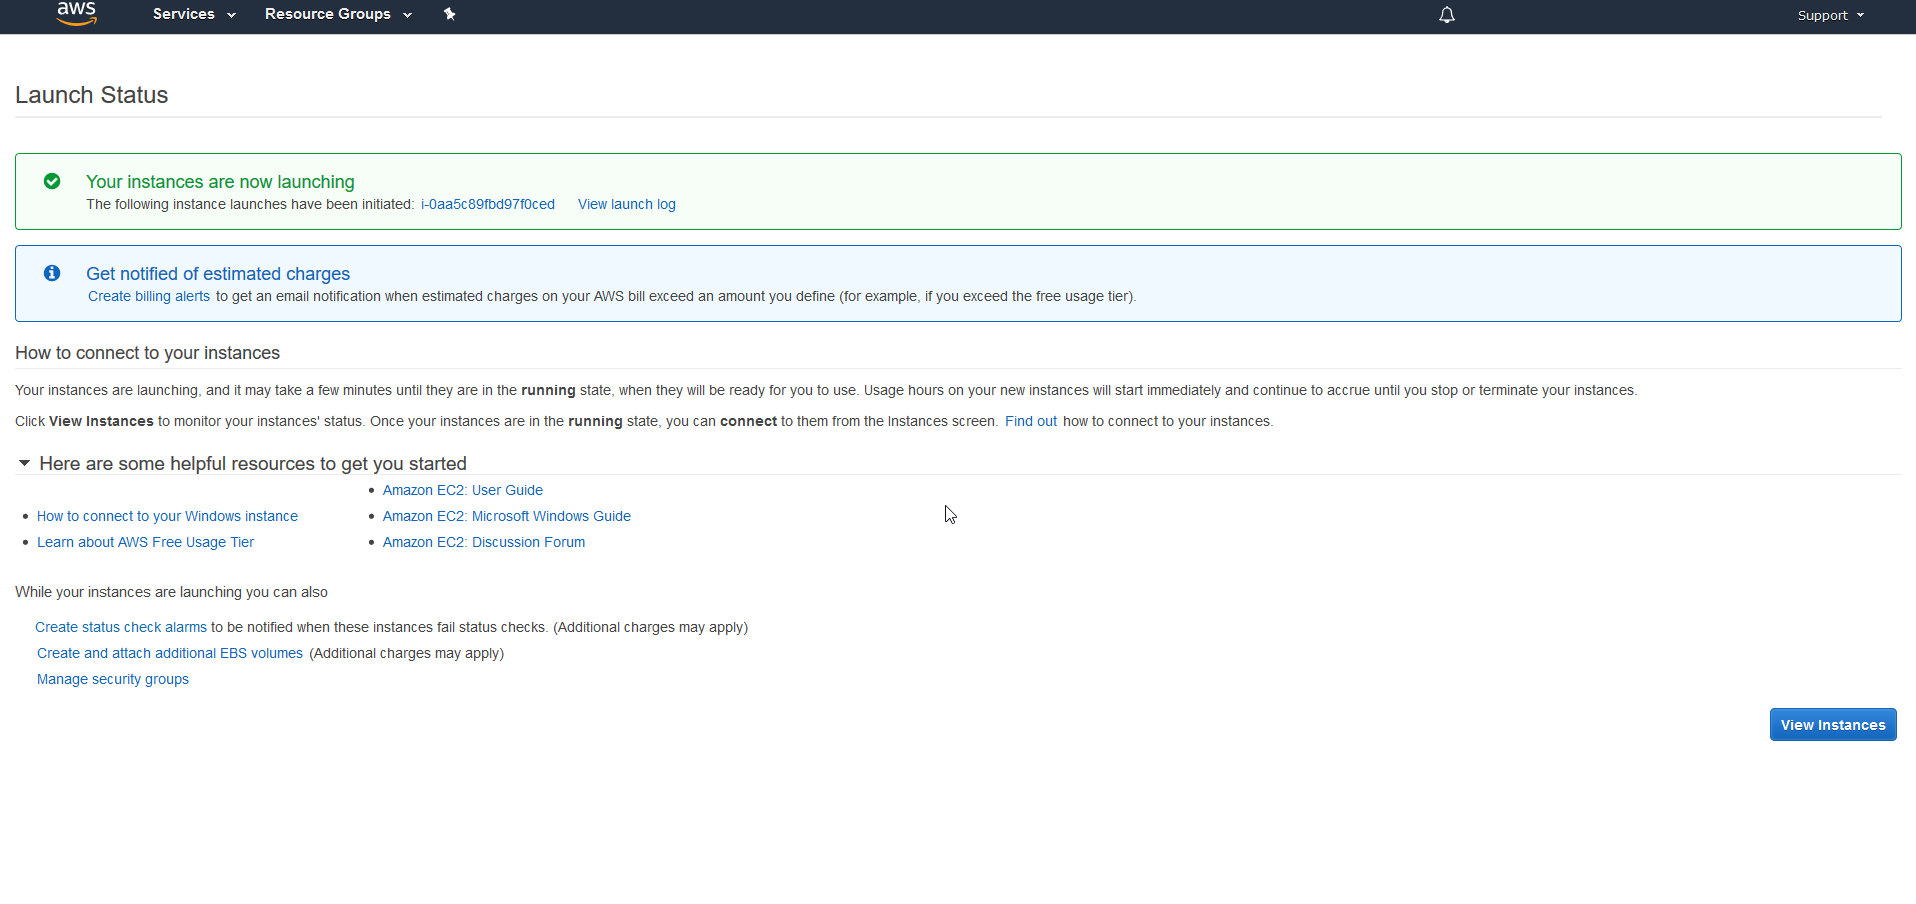Image resolution: width=1916 pixels, height=904 pixels.
Task: Open the Support dropdown menu
Action: tap(1830, 15)
